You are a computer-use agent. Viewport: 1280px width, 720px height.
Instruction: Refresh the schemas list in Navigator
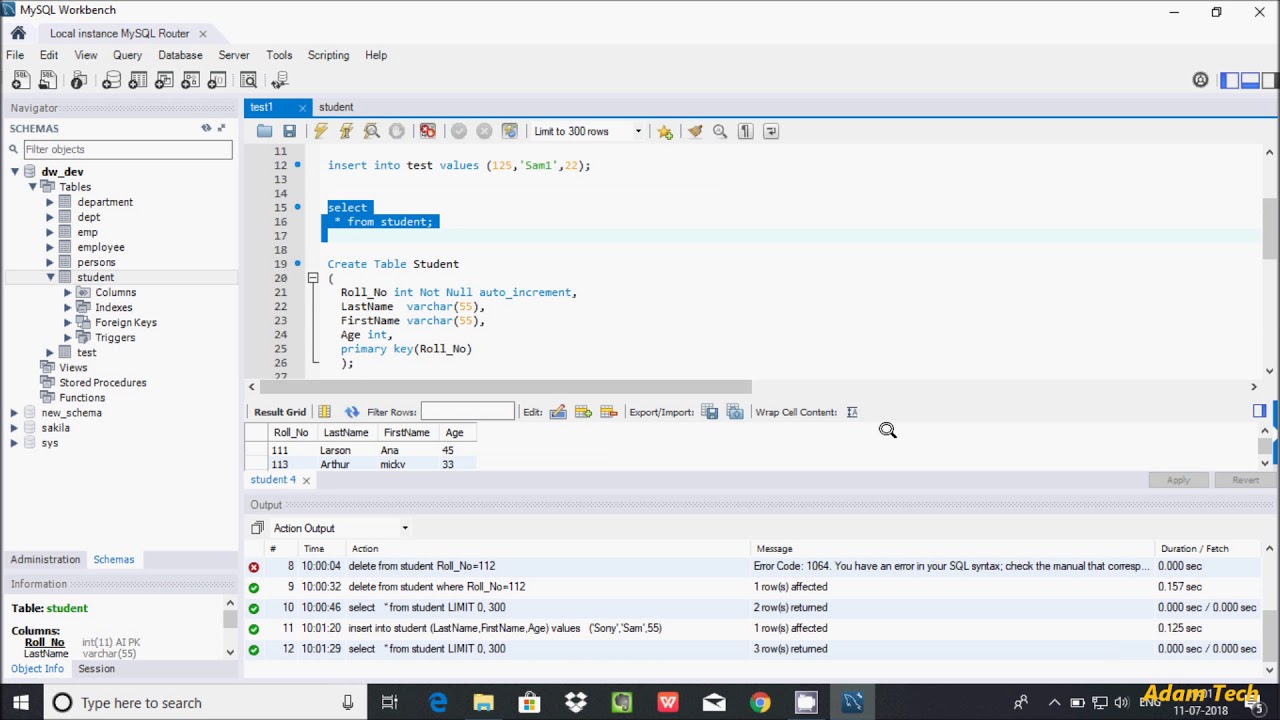coord(206,128)
